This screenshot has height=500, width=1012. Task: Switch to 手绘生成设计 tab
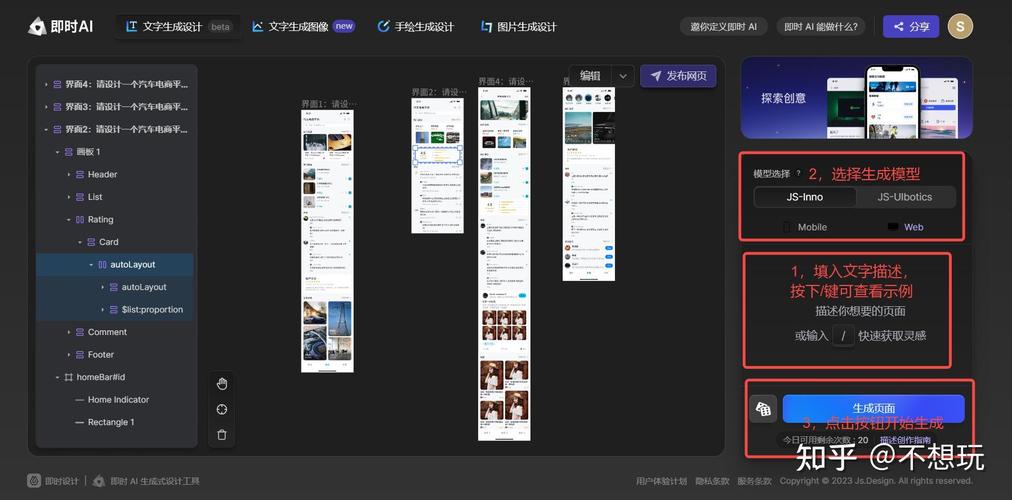[x=416, y=26]
